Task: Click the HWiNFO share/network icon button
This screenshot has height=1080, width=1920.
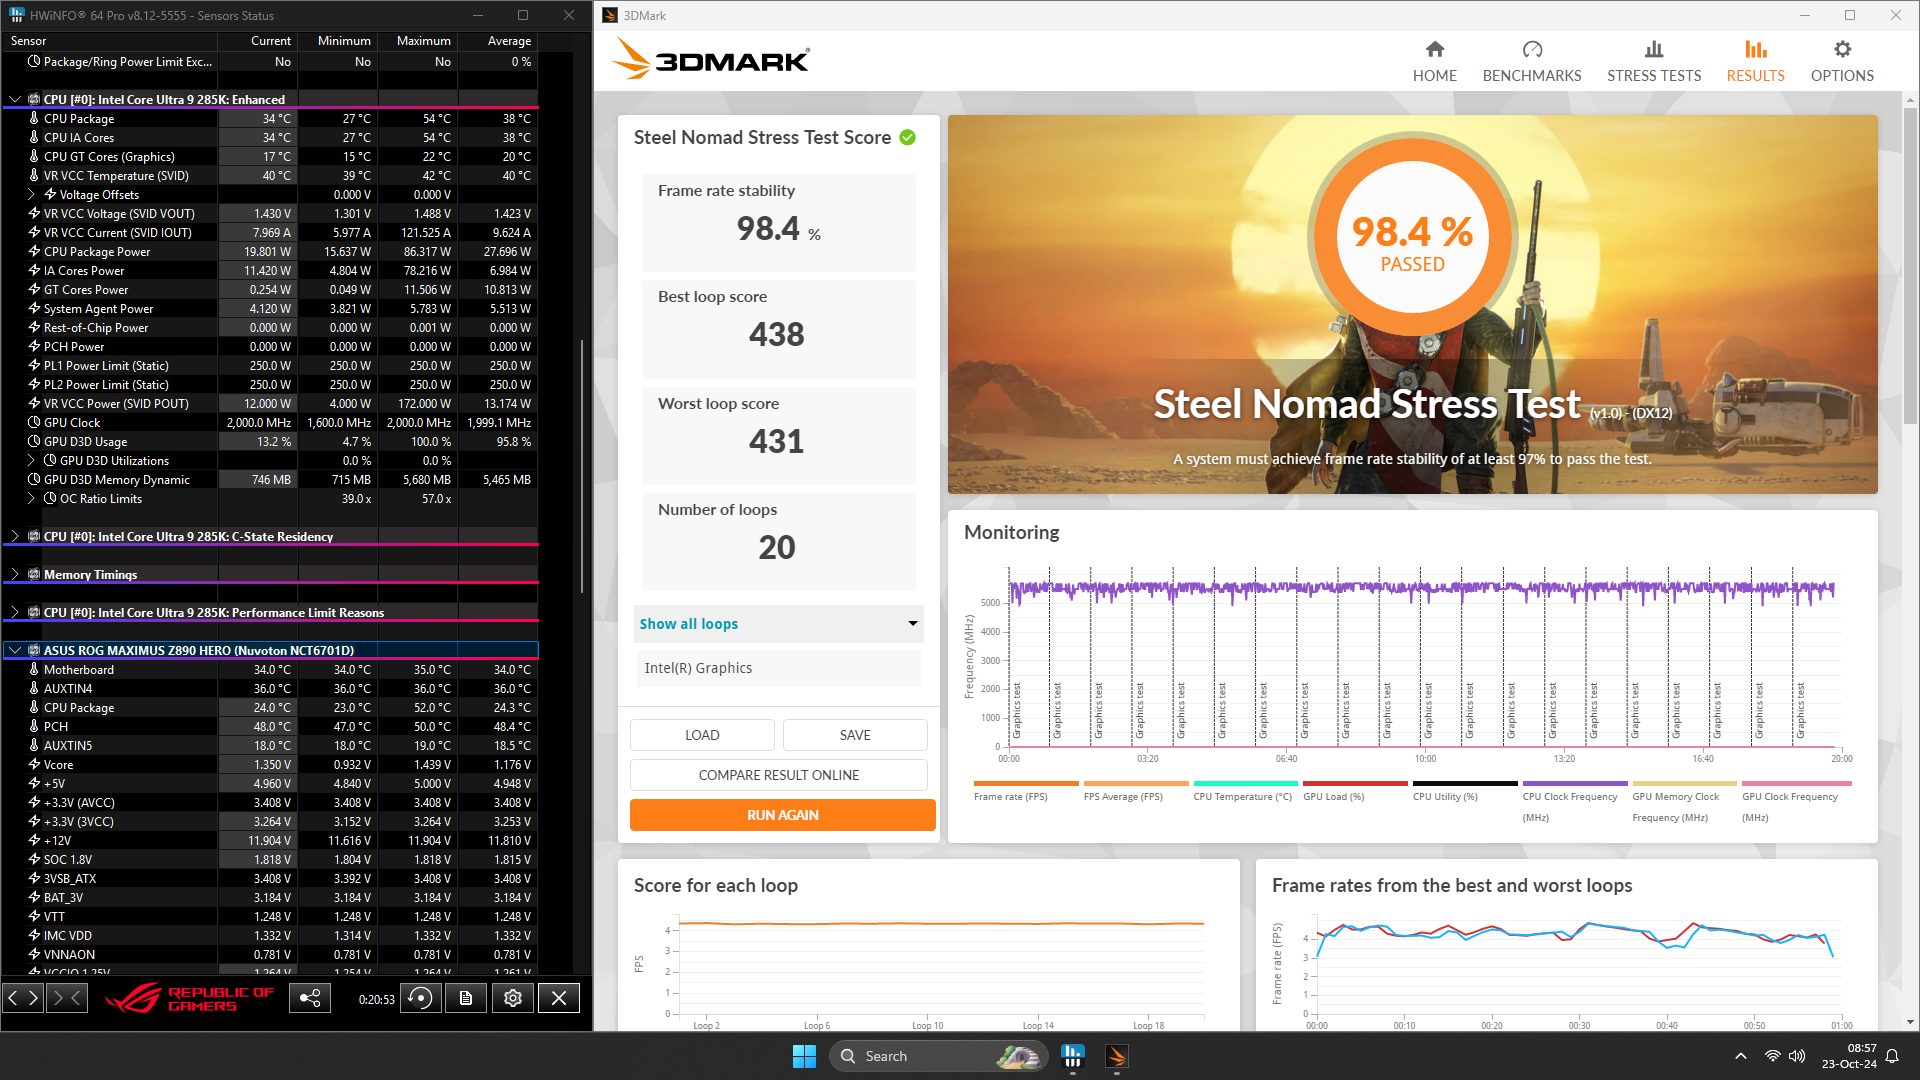Action: coord(310,998)
